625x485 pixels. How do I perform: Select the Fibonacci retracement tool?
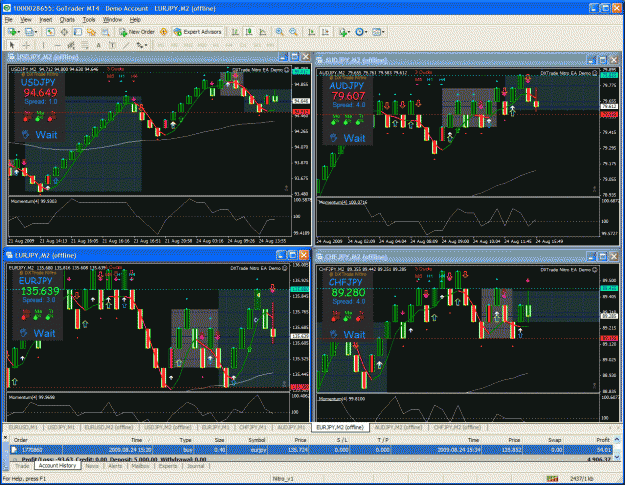coord(85,45)
